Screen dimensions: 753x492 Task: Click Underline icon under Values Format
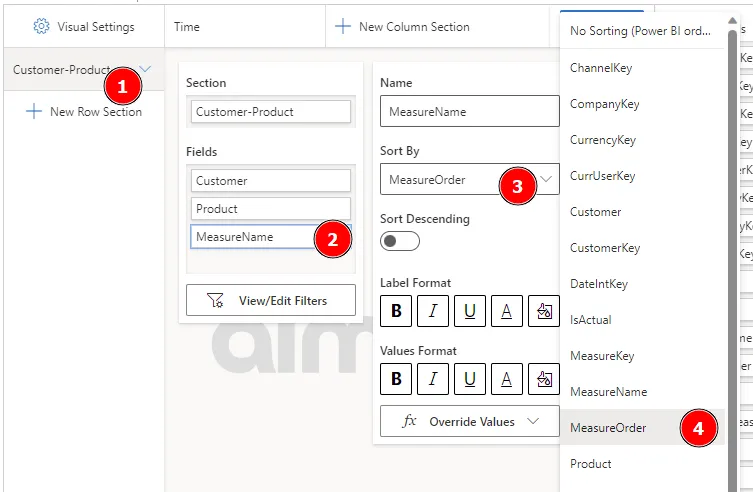(469, 379)
